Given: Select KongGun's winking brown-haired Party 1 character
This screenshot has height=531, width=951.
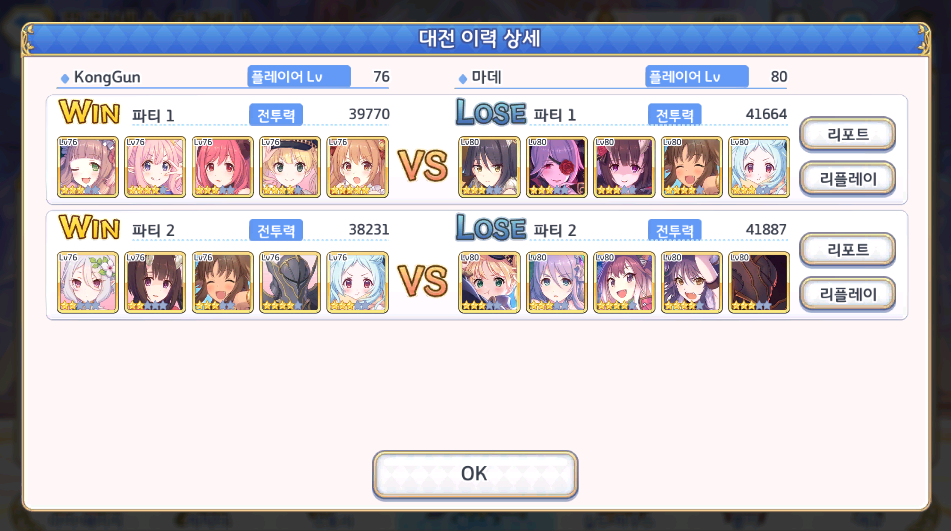Looking at the screenshot, I should click(88, 167).
